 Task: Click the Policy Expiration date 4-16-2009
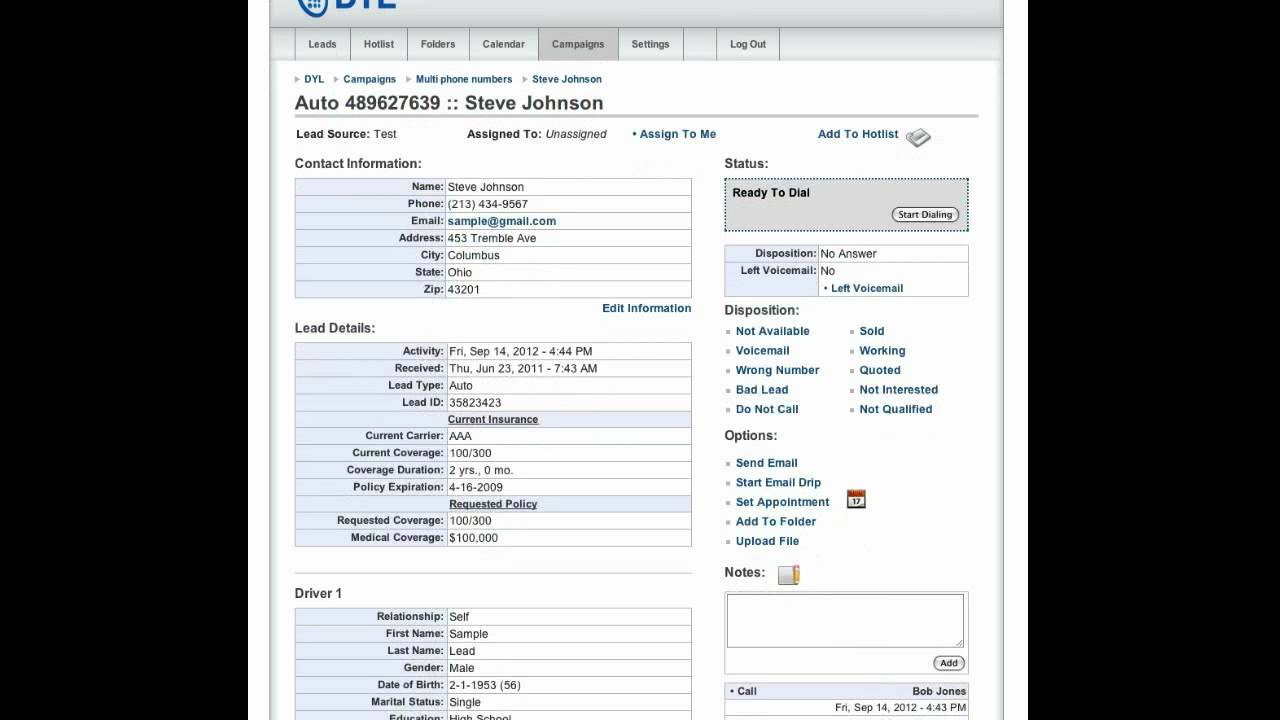tap(476, 487)
